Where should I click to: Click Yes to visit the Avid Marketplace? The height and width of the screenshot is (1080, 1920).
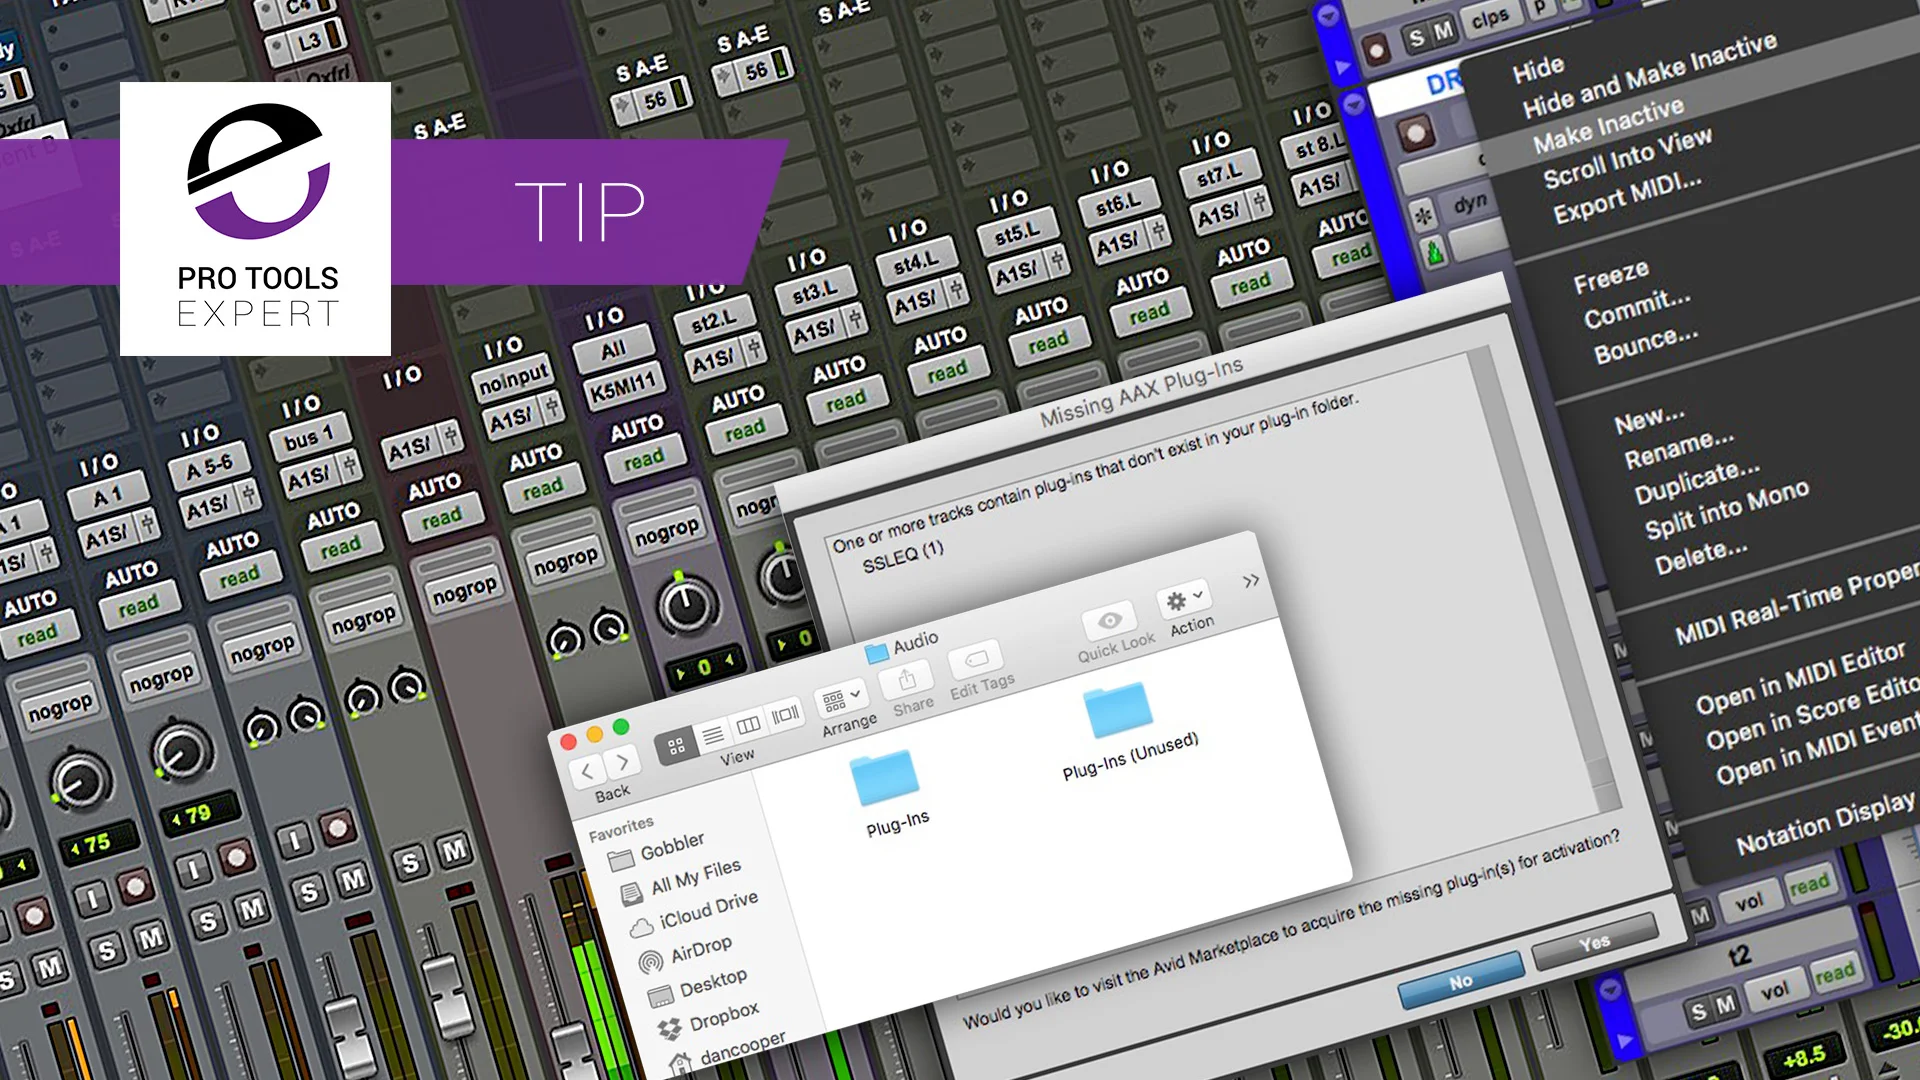pyautogui.click(x=1596, y=941)
